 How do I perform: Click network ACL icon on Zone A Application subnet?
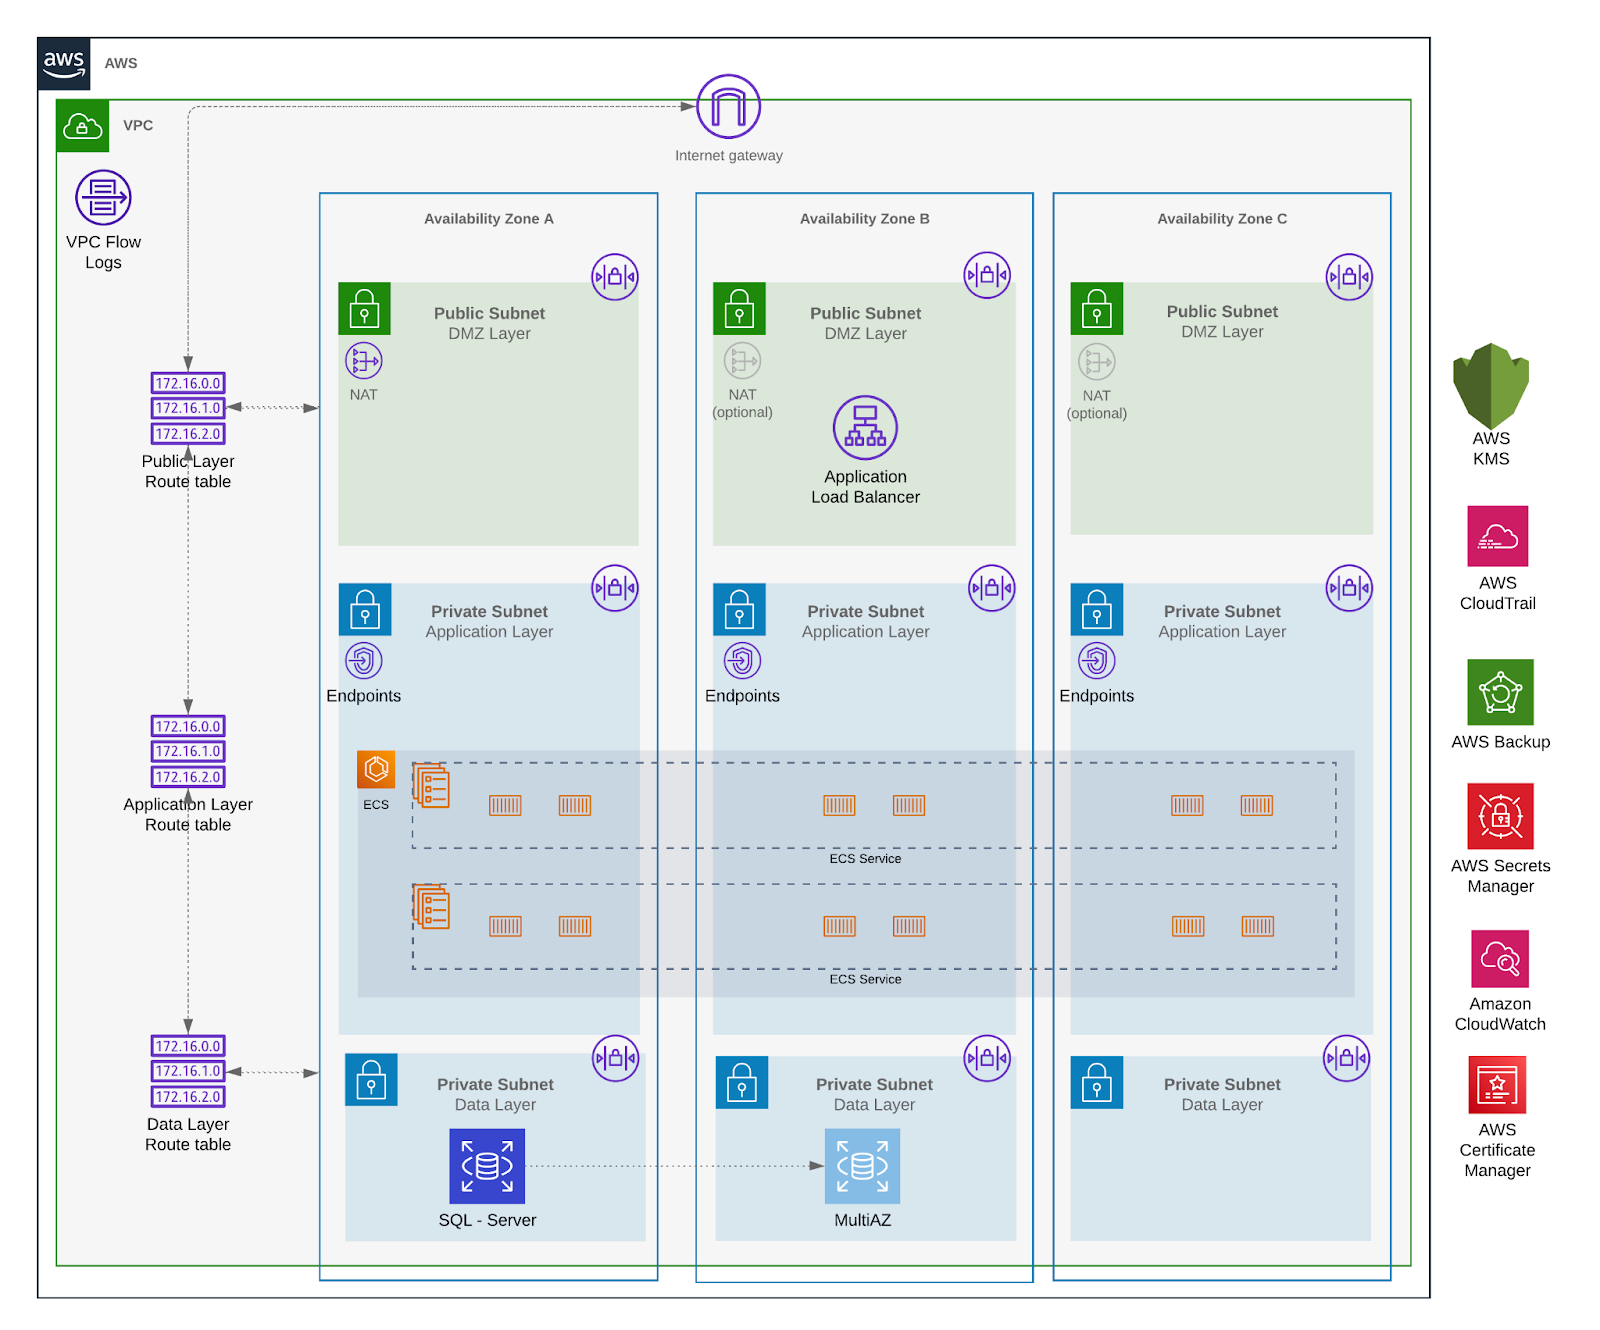pos(615,588)
